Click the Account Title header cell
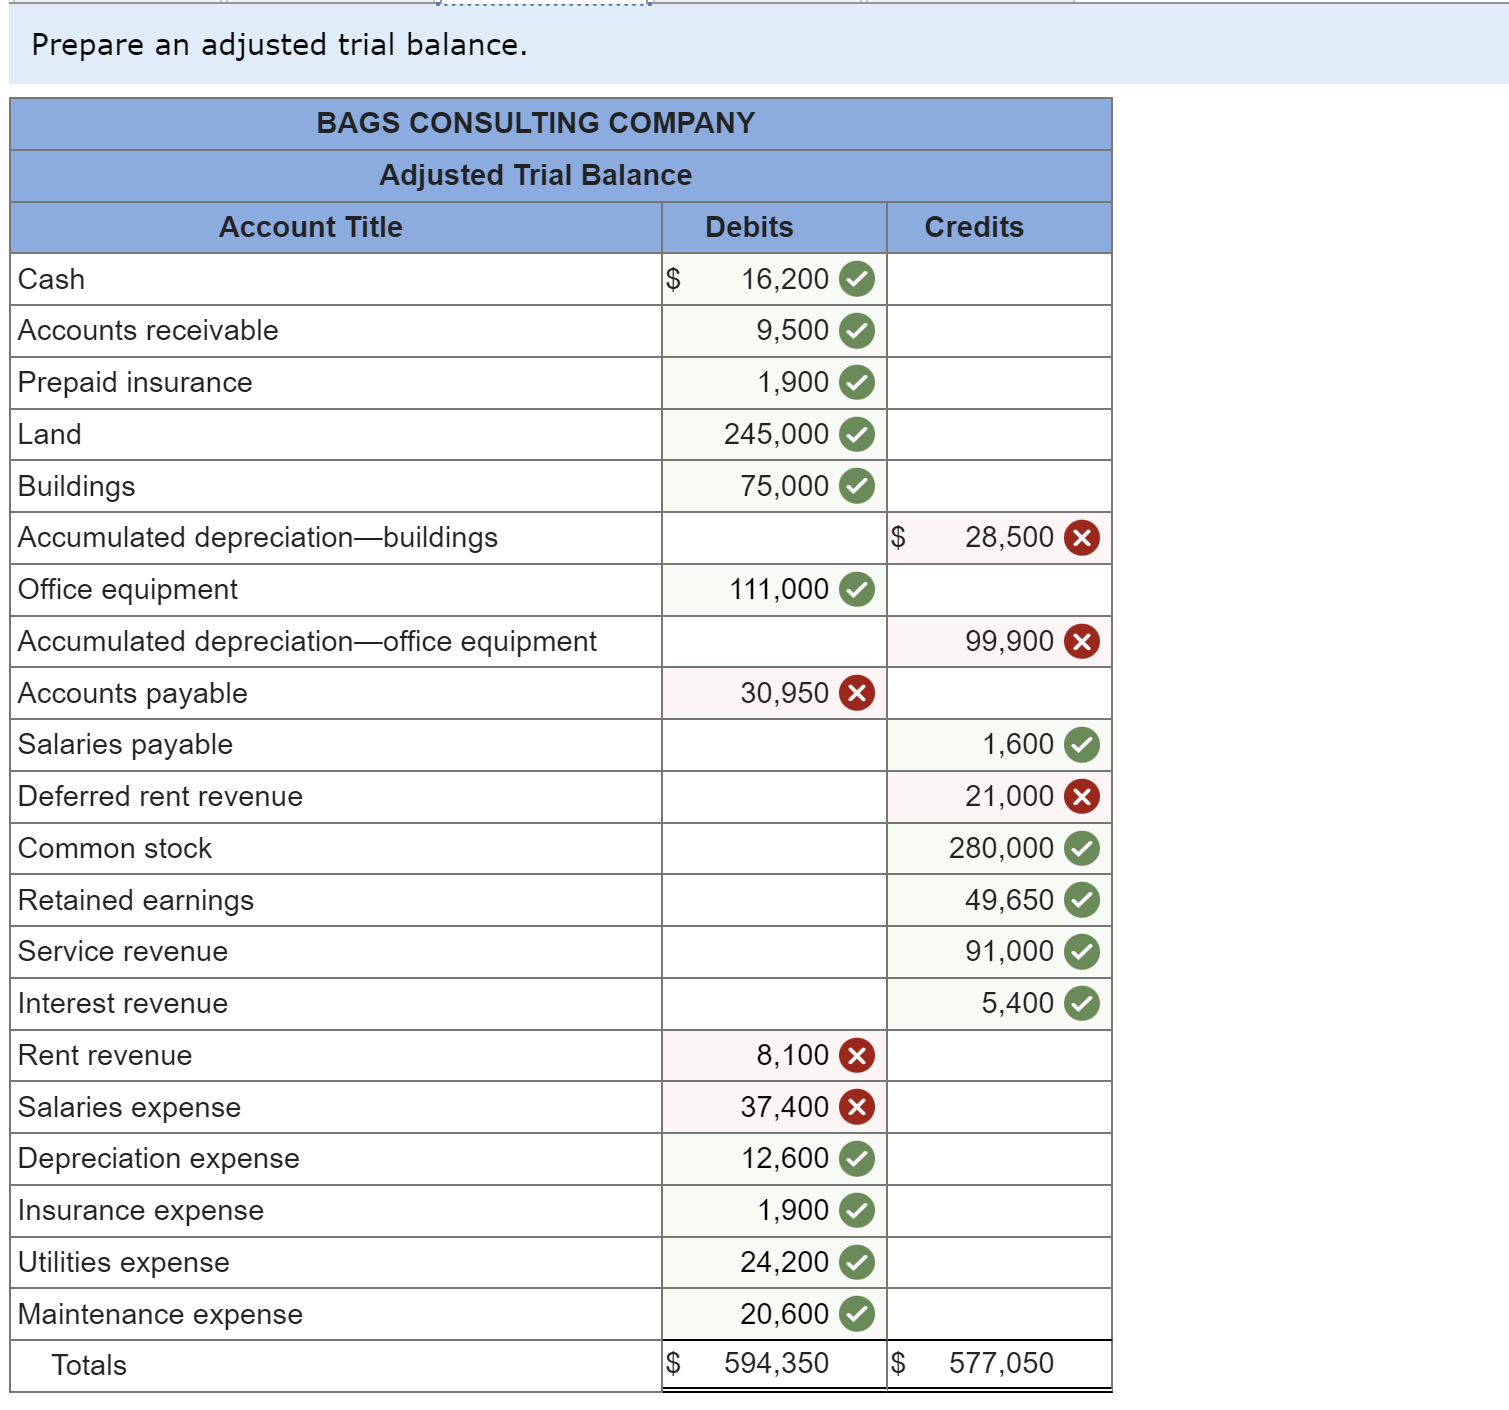 click(x=310, y=227)
